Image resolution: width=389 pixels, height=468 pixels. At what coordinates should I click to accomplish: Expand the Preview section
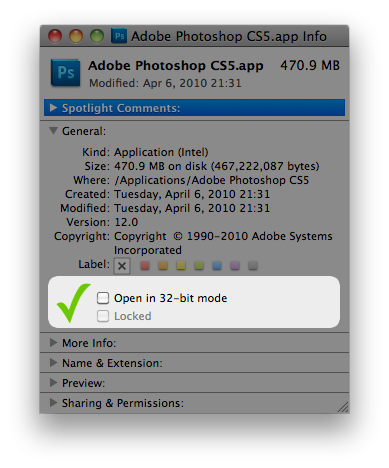[53, 383]
